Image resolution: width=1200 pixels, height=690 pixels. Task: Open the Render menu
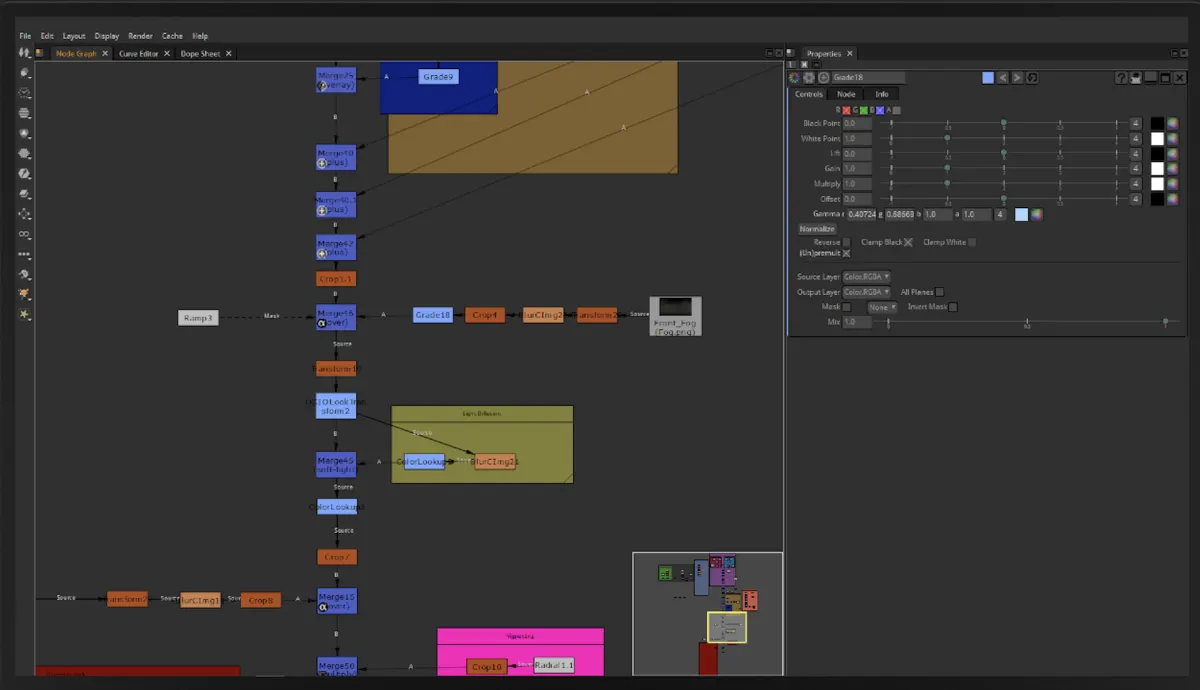point(140,36)
